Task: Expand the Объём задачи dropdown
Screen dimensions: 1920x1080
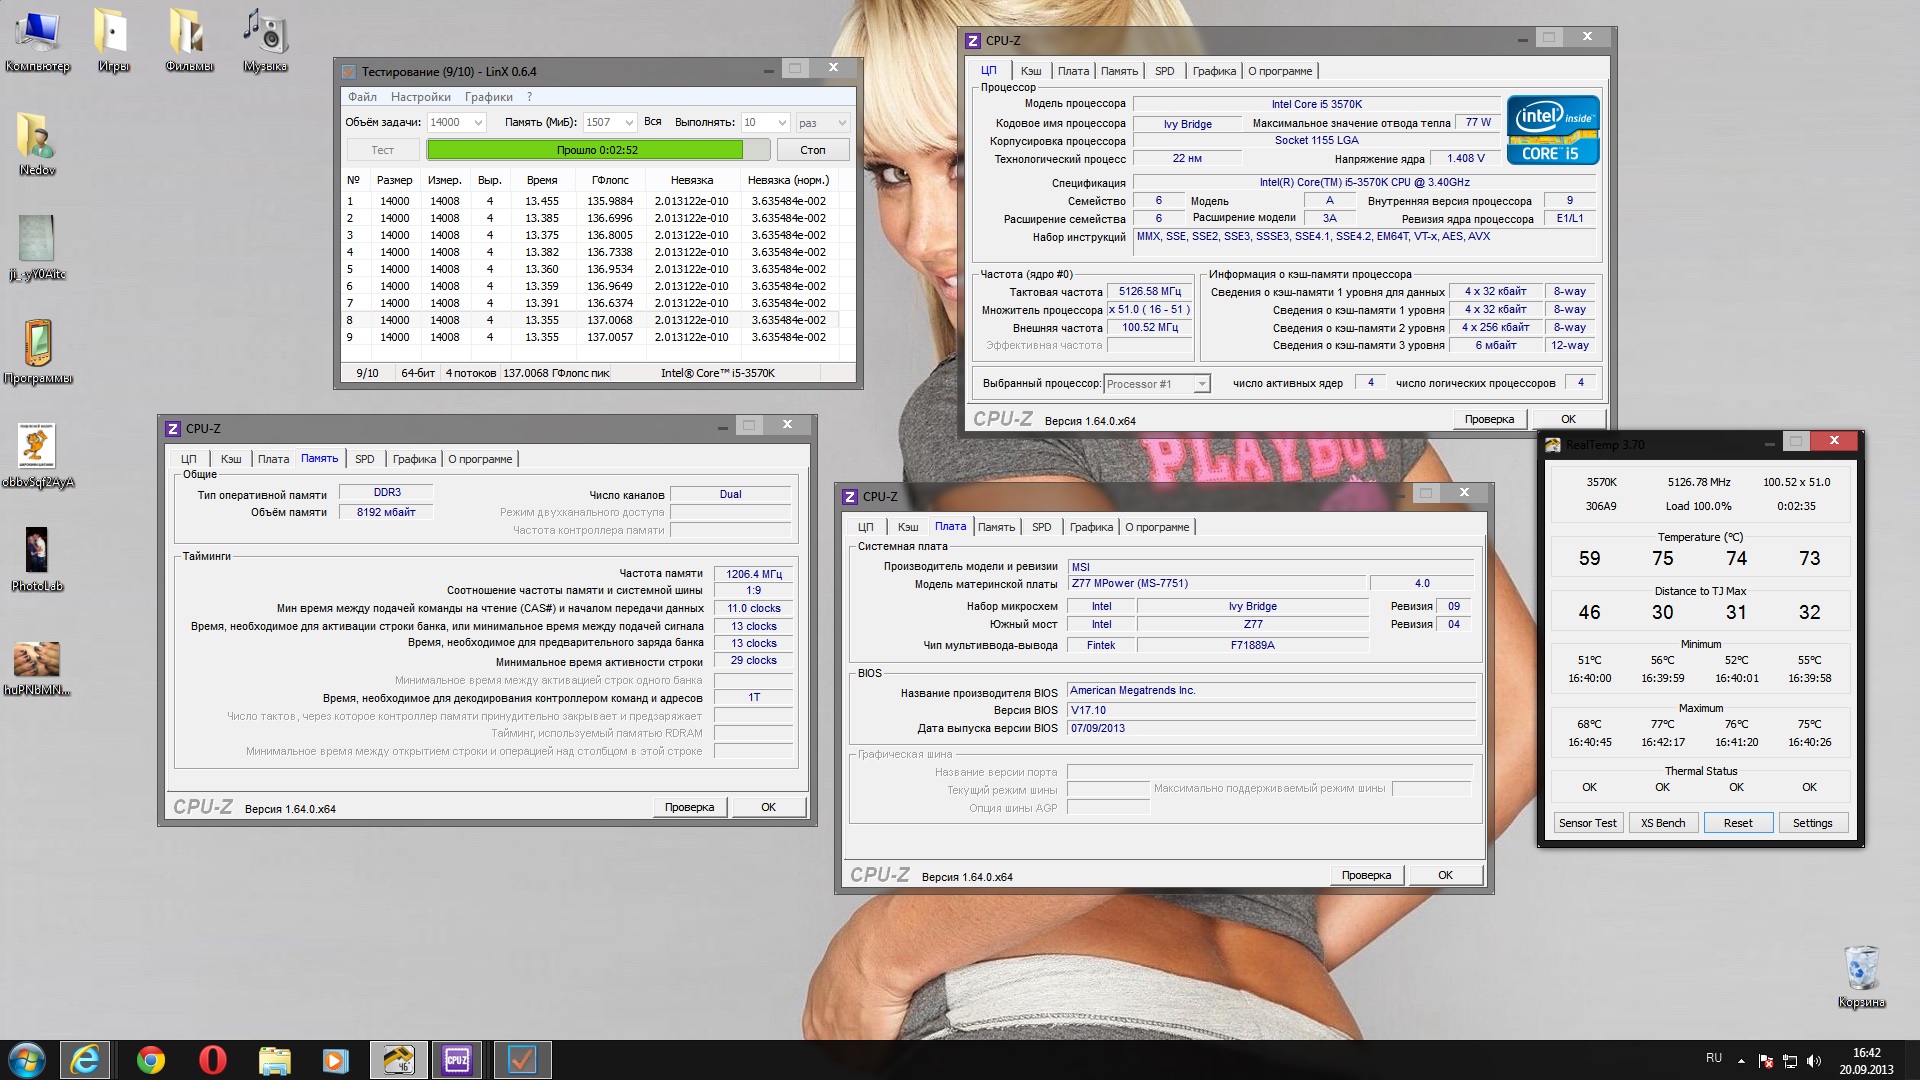Action: pos(478,123)
